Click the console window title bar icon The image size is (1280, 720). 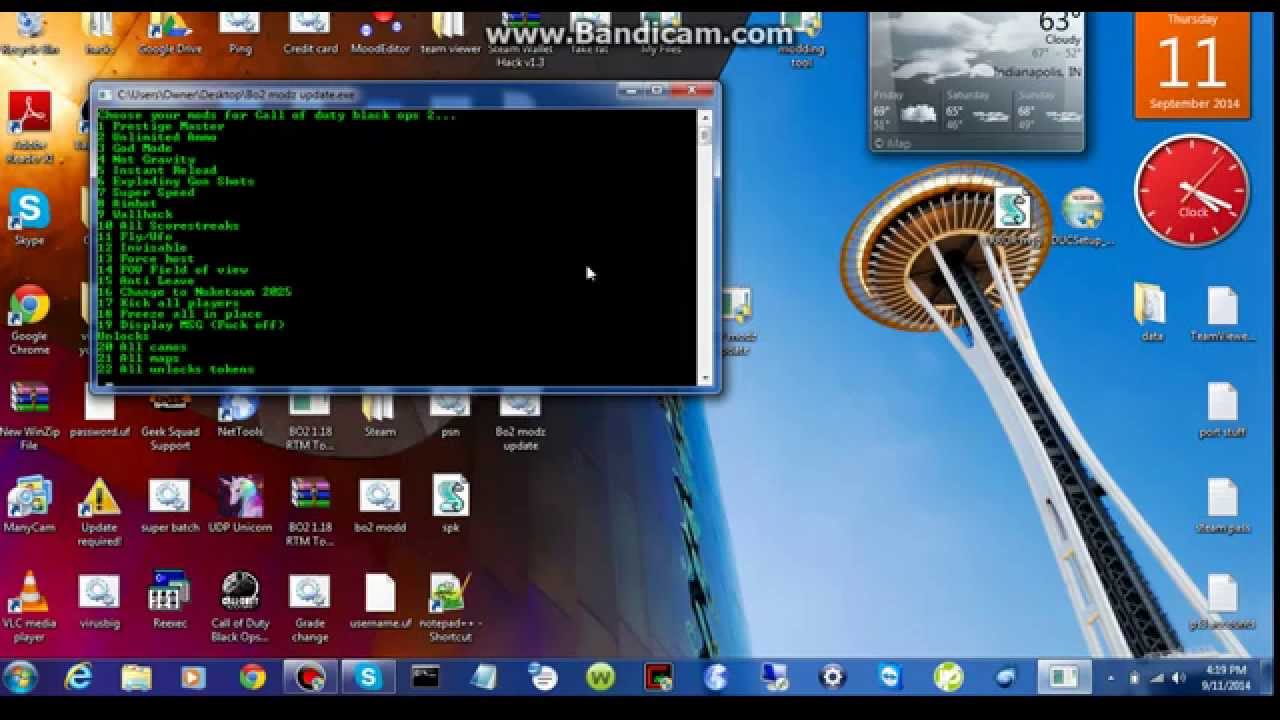pyautogui.click(x=105, y=94)
